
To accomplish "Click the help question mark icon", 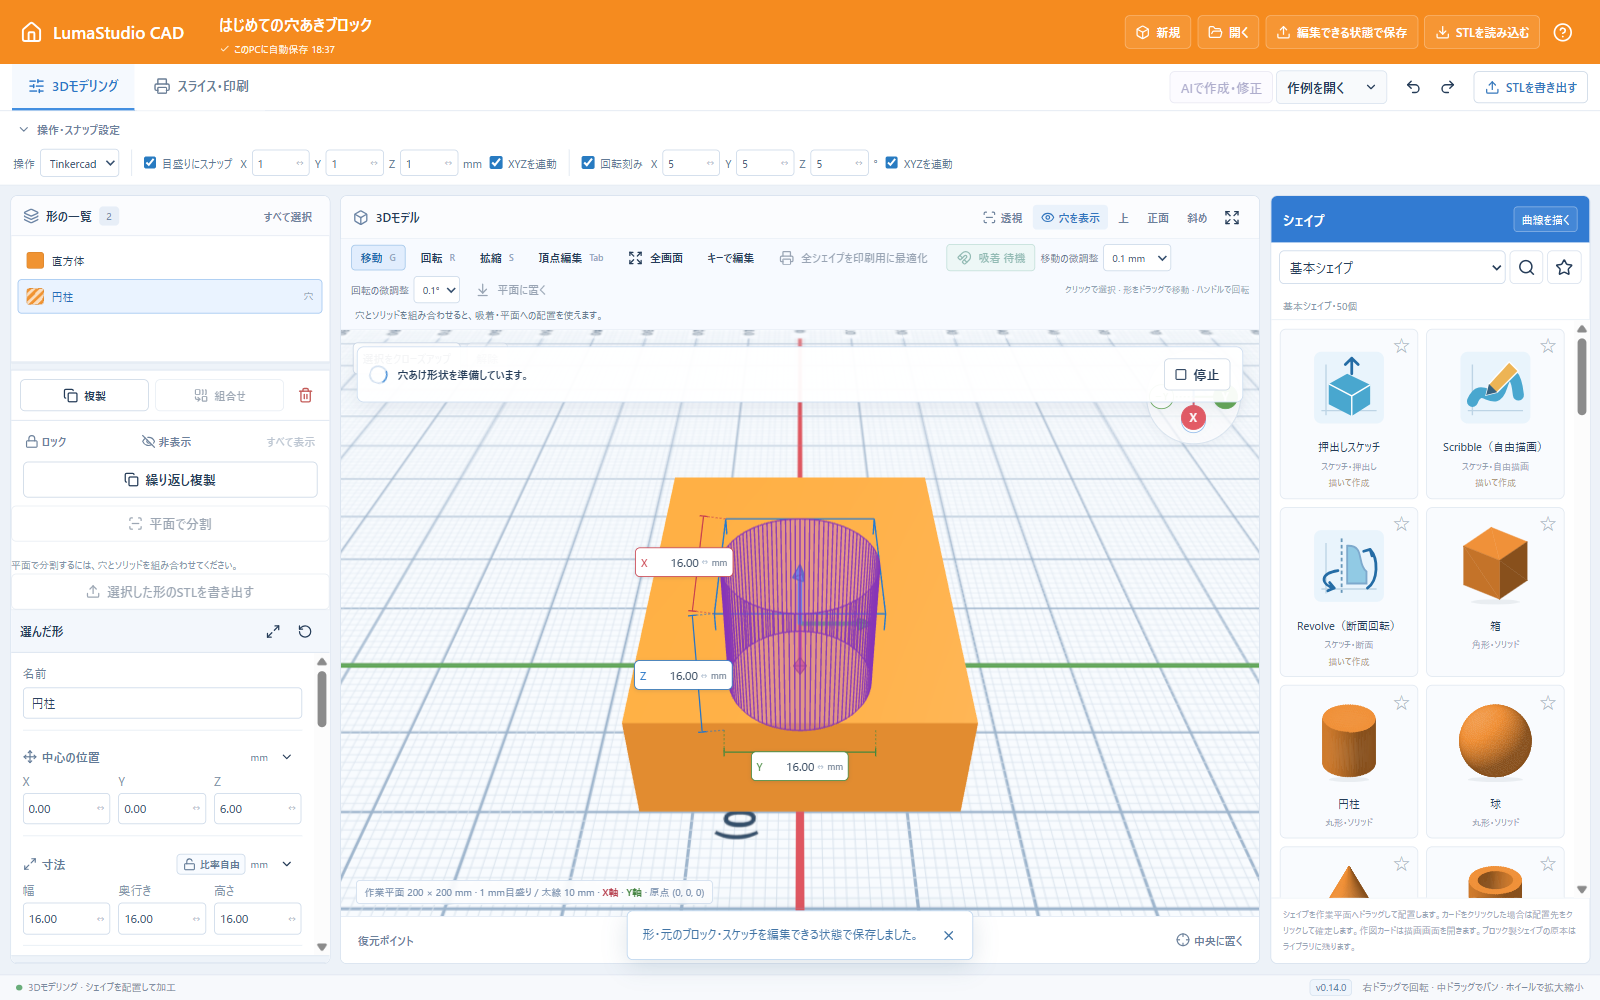I will [x=1563, y=32].
